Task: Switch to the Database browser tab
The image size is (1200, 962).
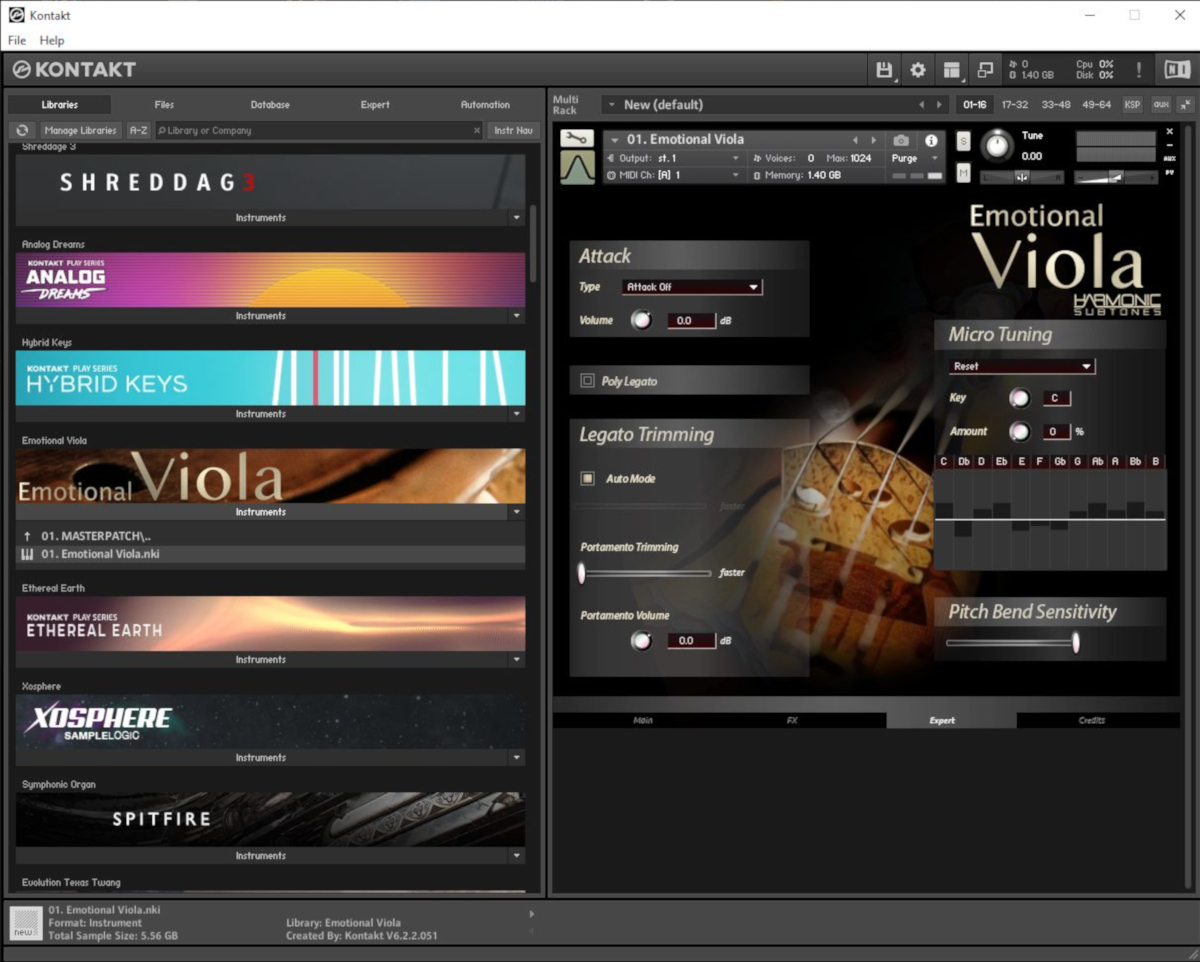Action: click(270, 104)
